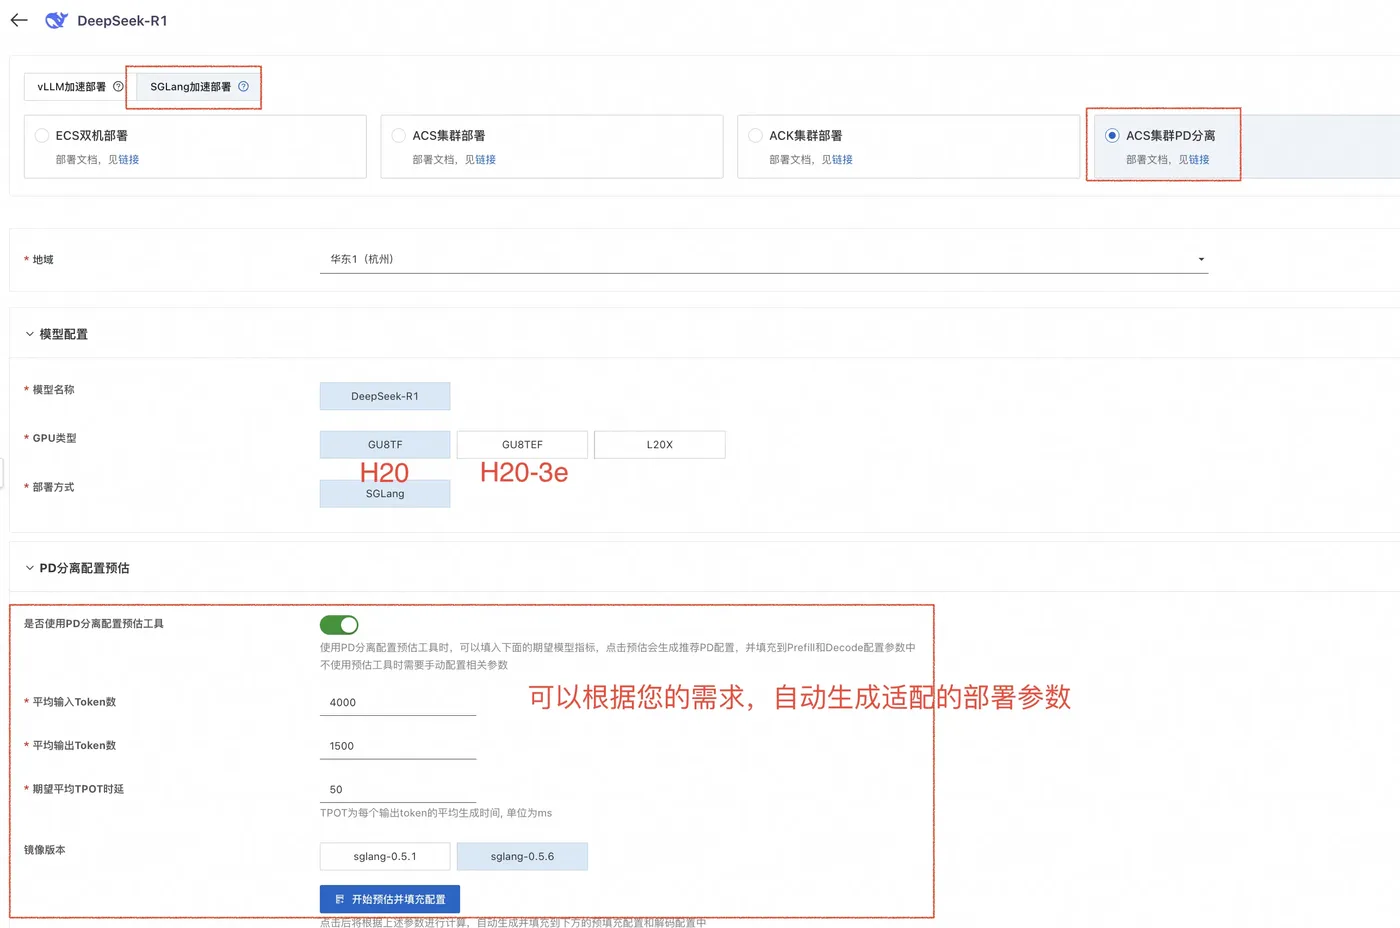Focus the 期望平均TPOT时延 input field
The height and width of the screenshot is (928, 1400).
pyautogui.click(x=398, y=789)
